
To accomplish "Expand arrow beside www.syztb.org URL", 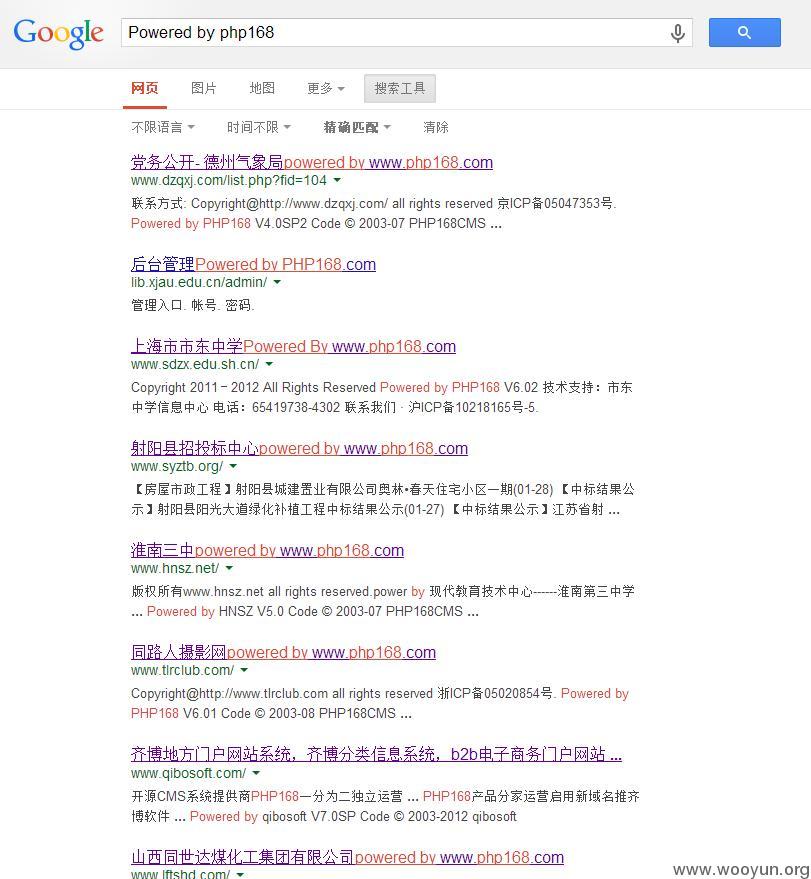I will [233, 467].
